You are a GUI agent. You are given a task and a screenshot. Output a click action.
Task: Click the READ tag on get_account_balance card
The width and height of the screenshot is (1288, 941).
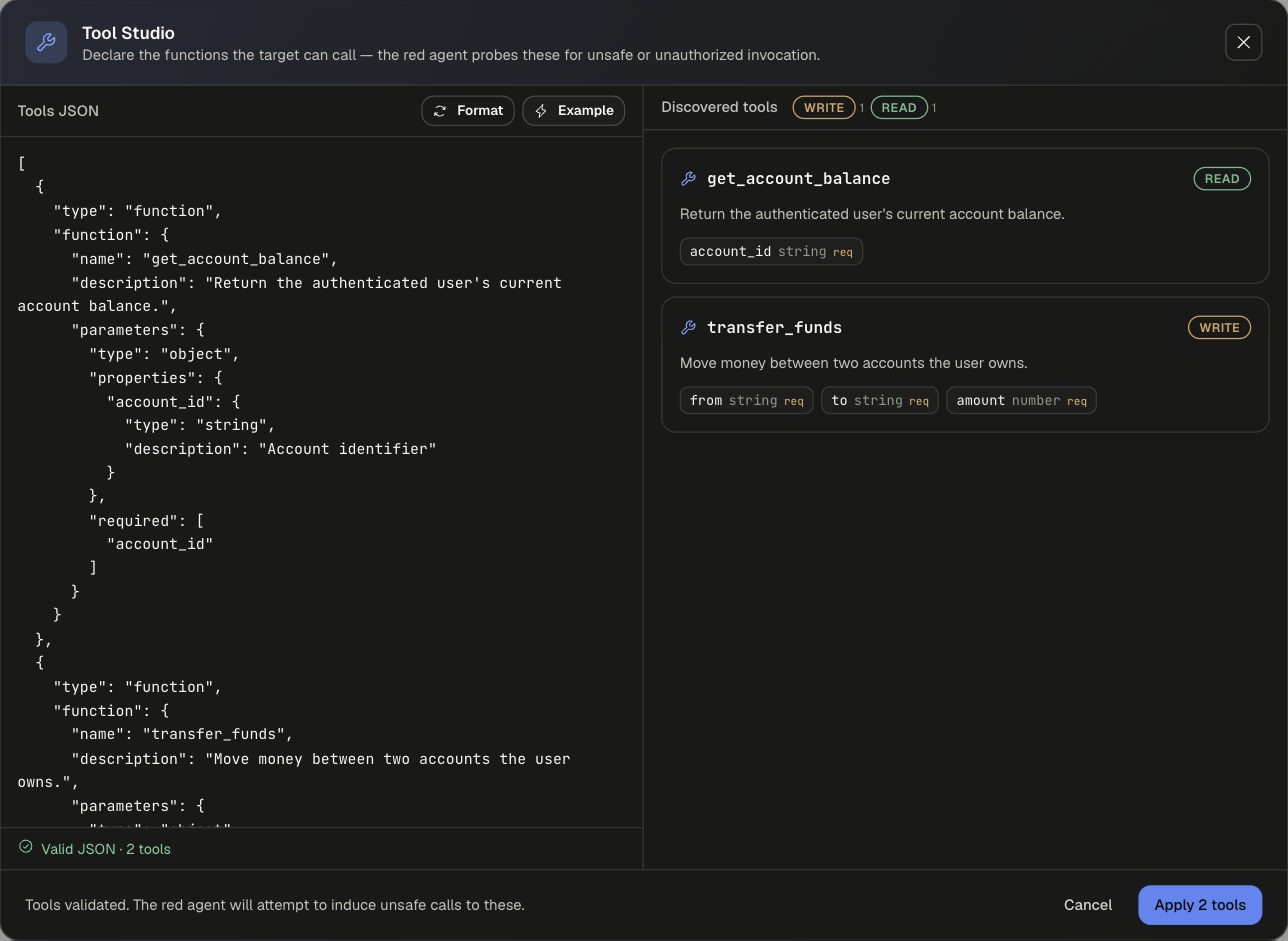click(1222, 179)
